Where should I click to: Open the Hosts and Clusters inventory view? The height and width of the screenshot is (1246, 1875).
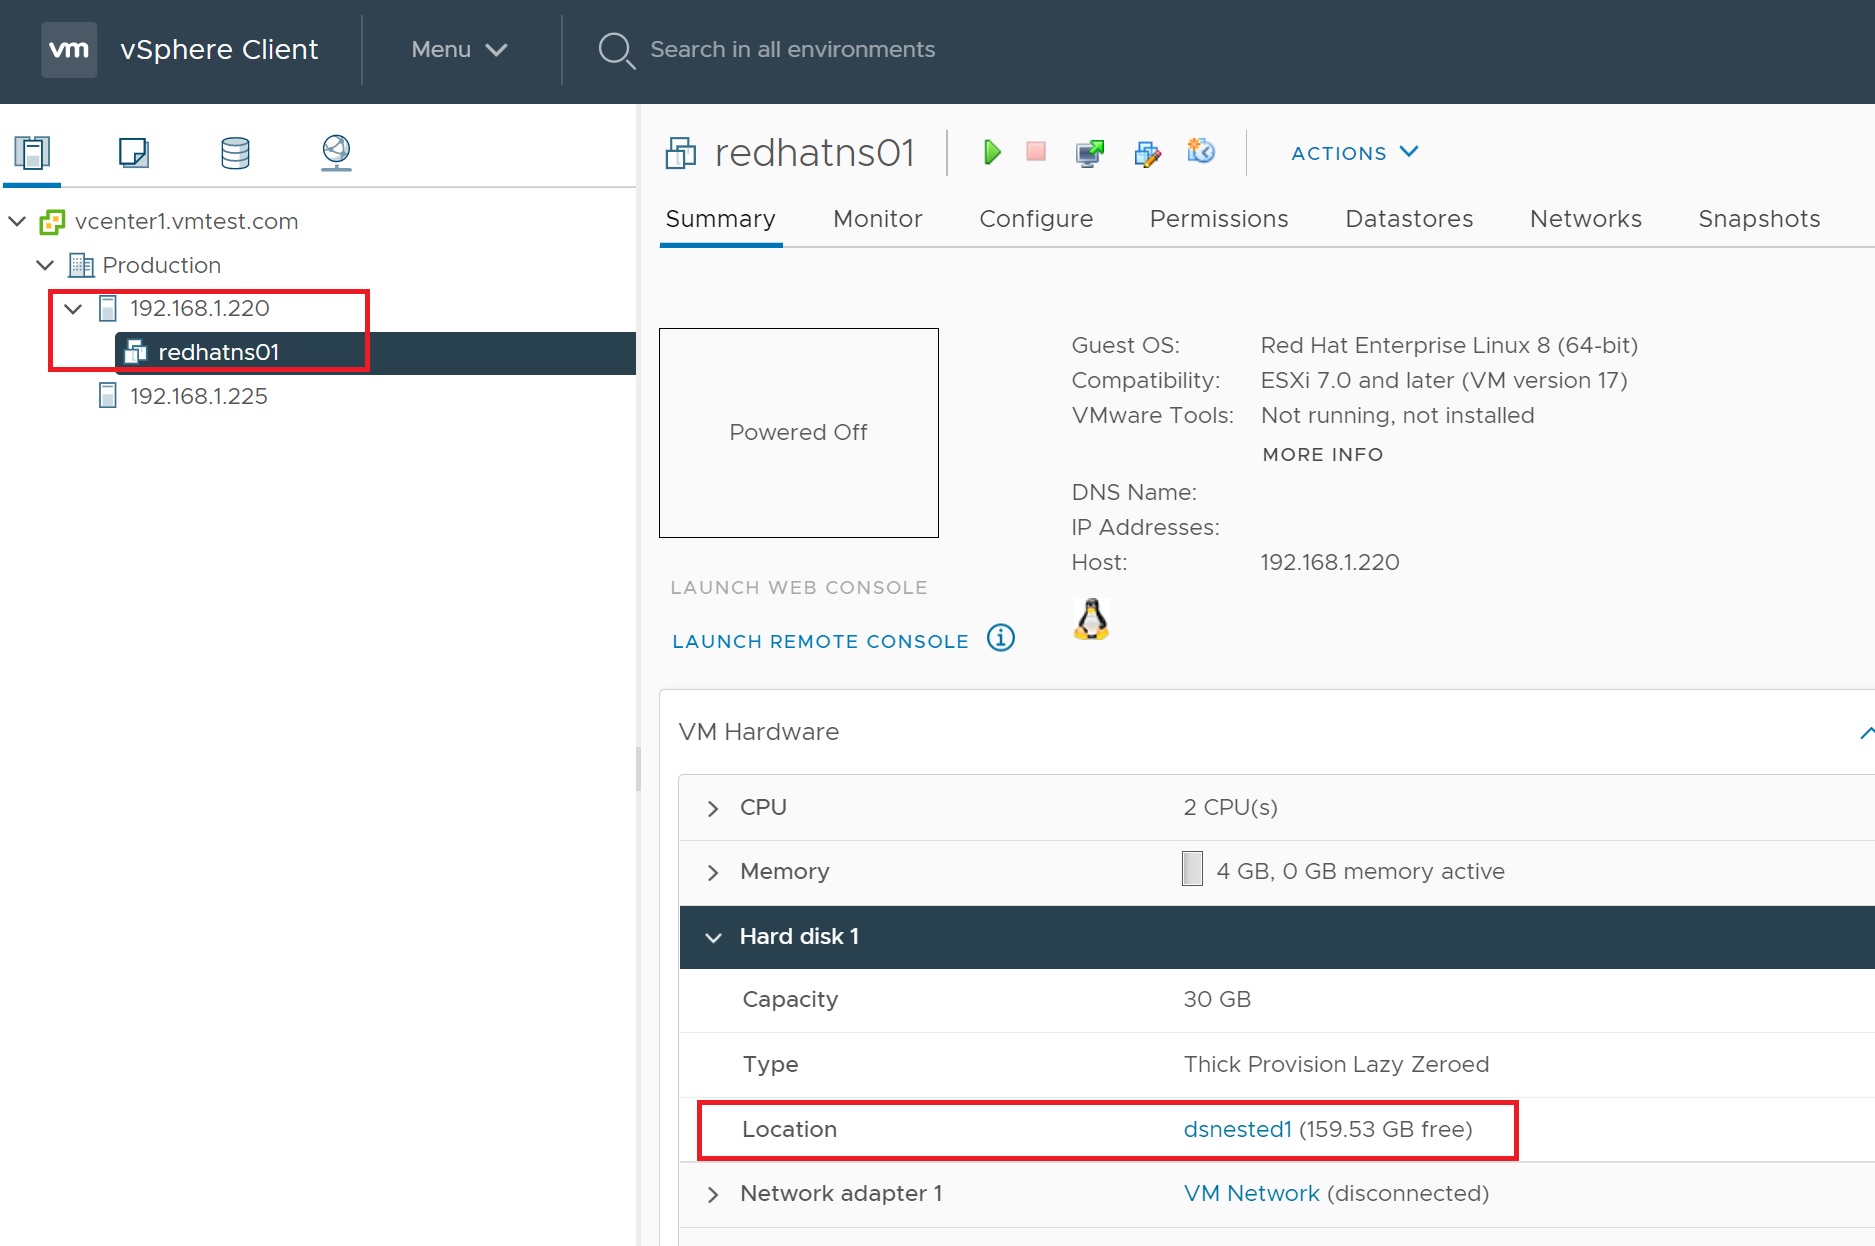(x=32, y=153)
